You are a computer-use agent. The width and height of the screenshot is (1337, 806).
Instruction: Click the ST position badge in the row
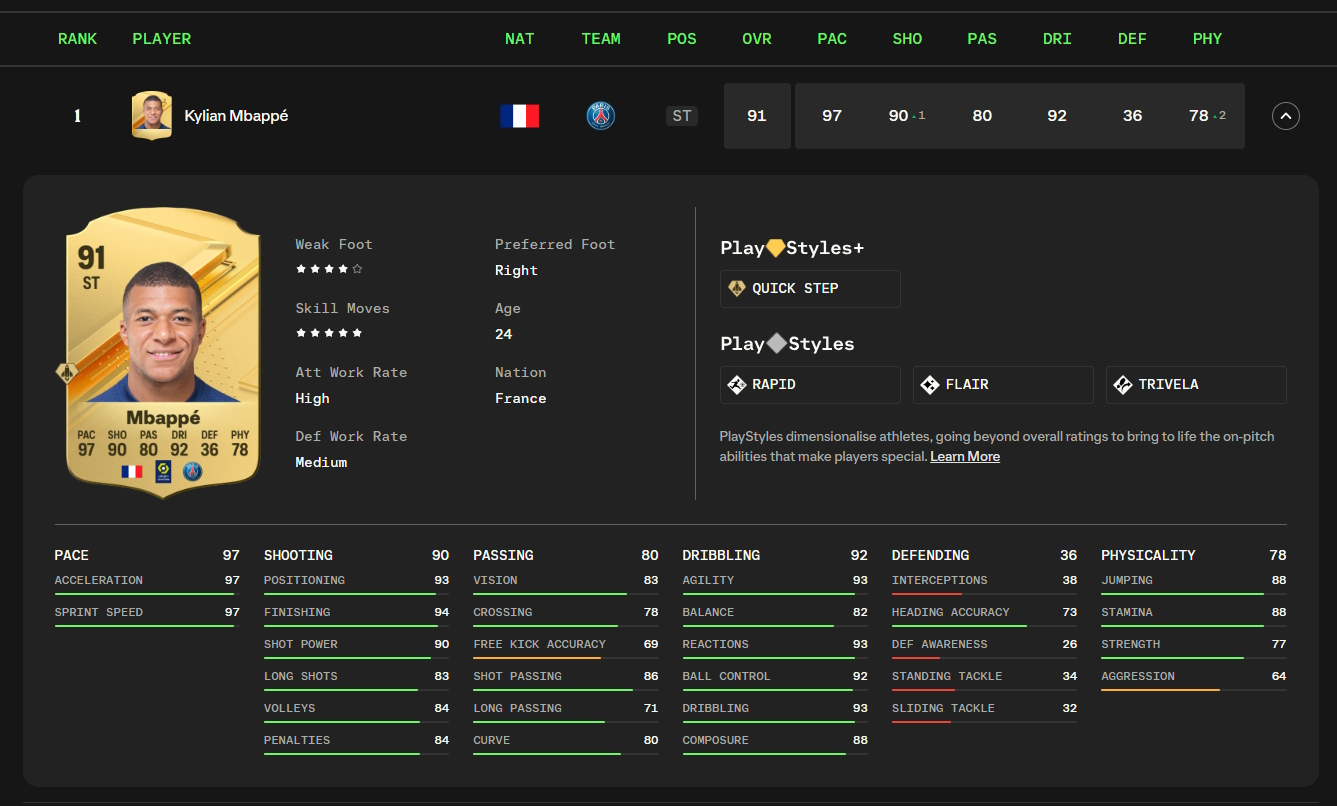682,116
